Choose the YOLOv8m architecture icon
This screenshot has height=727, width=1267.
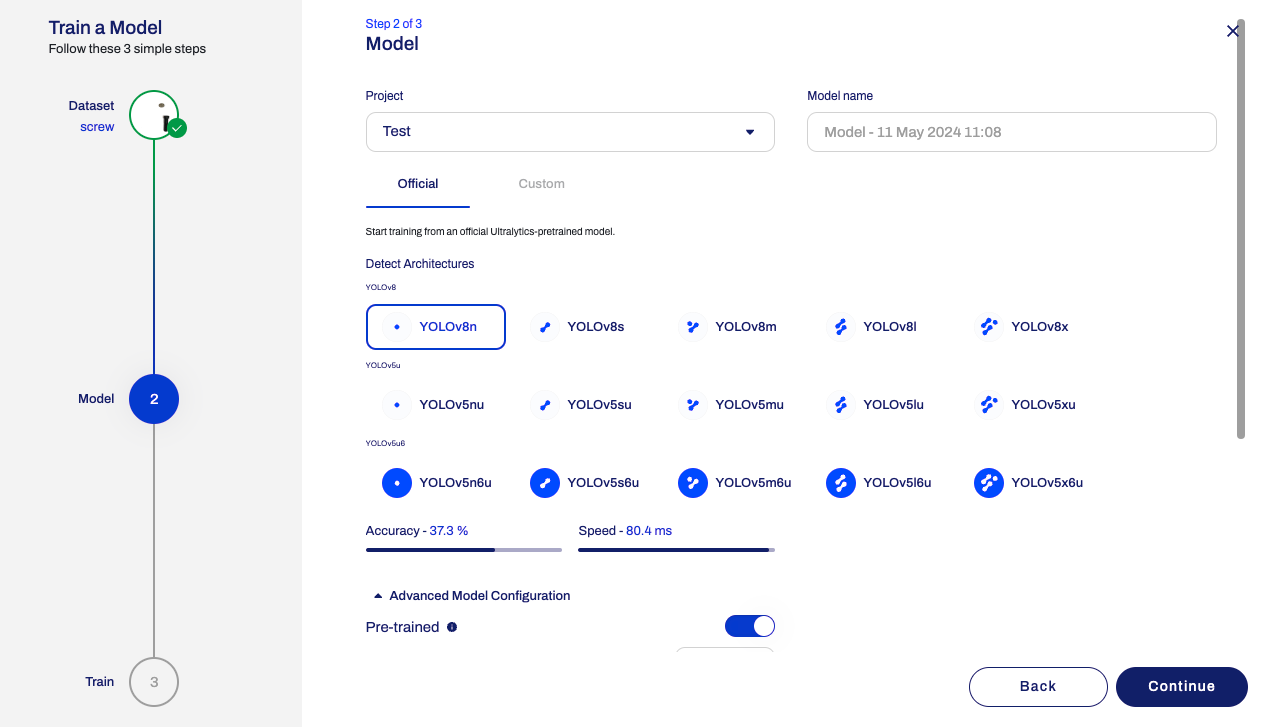pyautogui.click(x=692, y=327)
